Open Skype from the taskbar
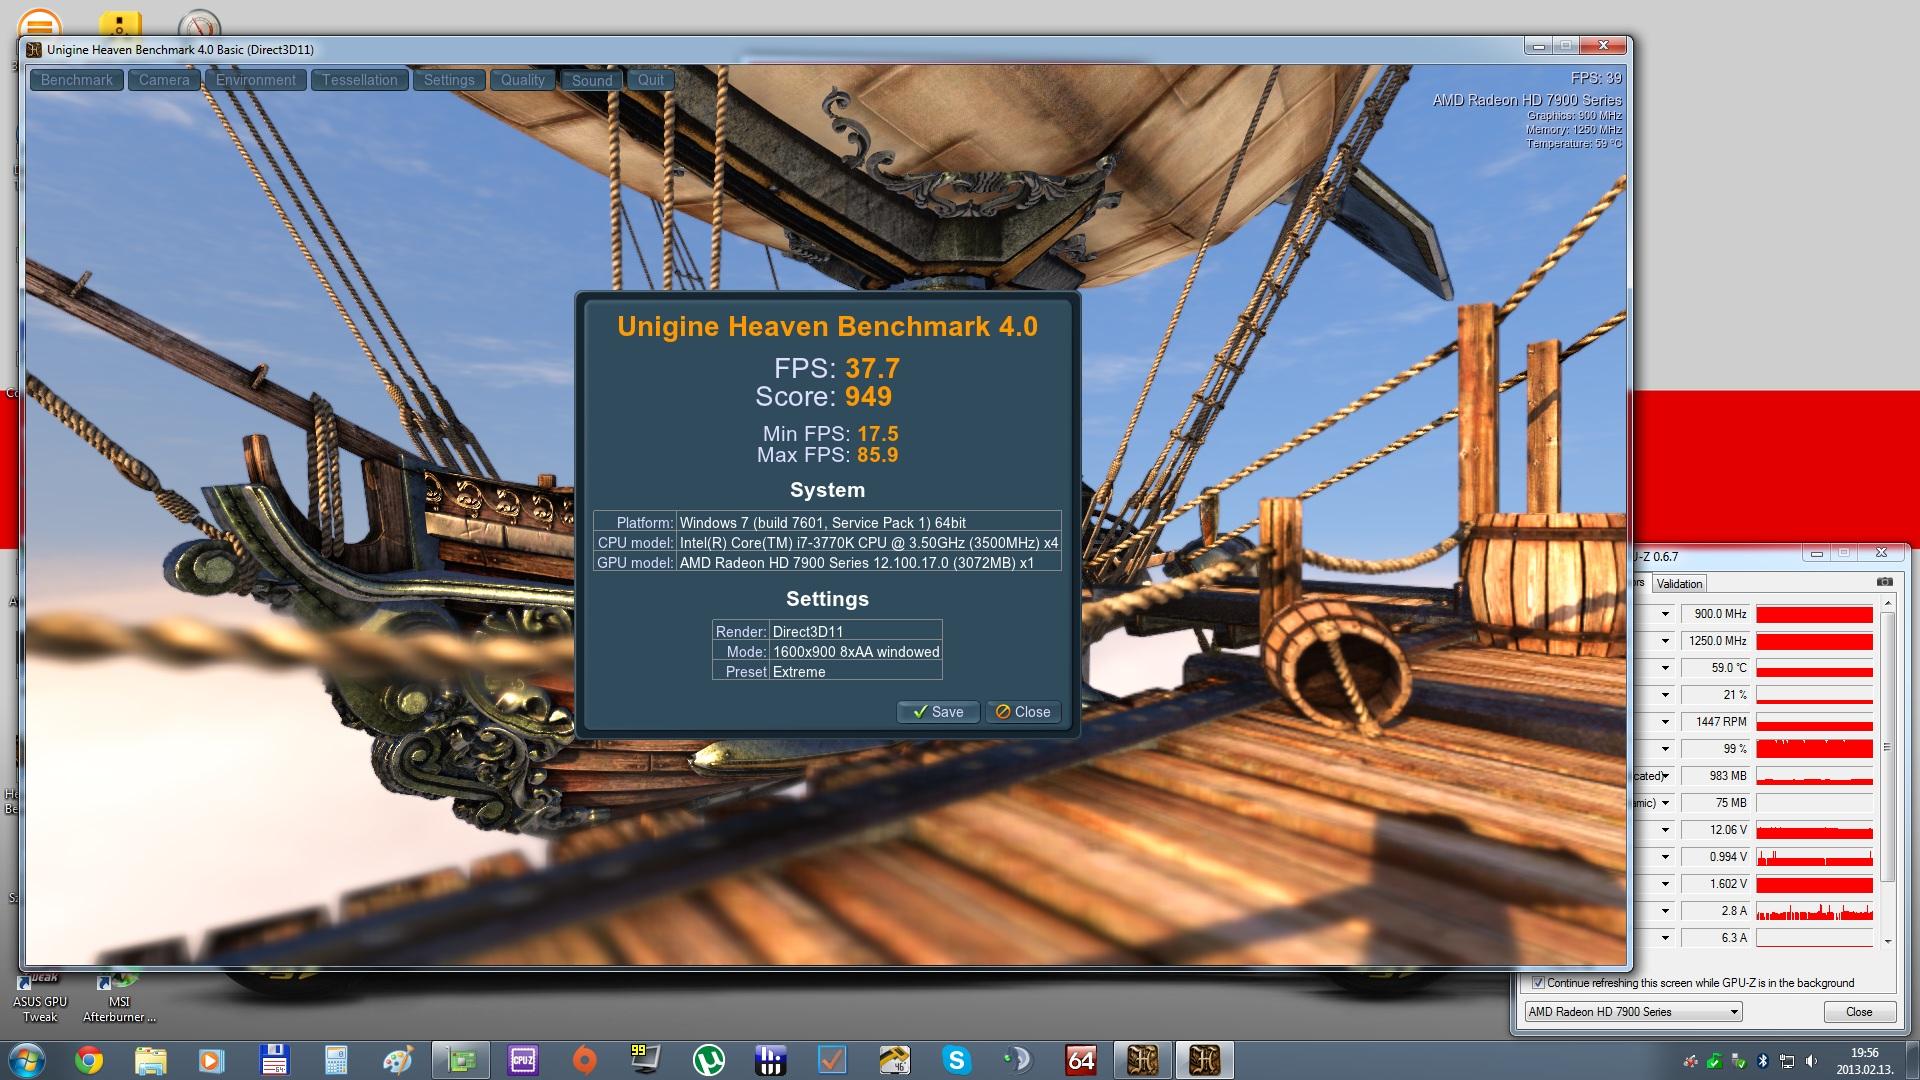 pos(957,1060)
